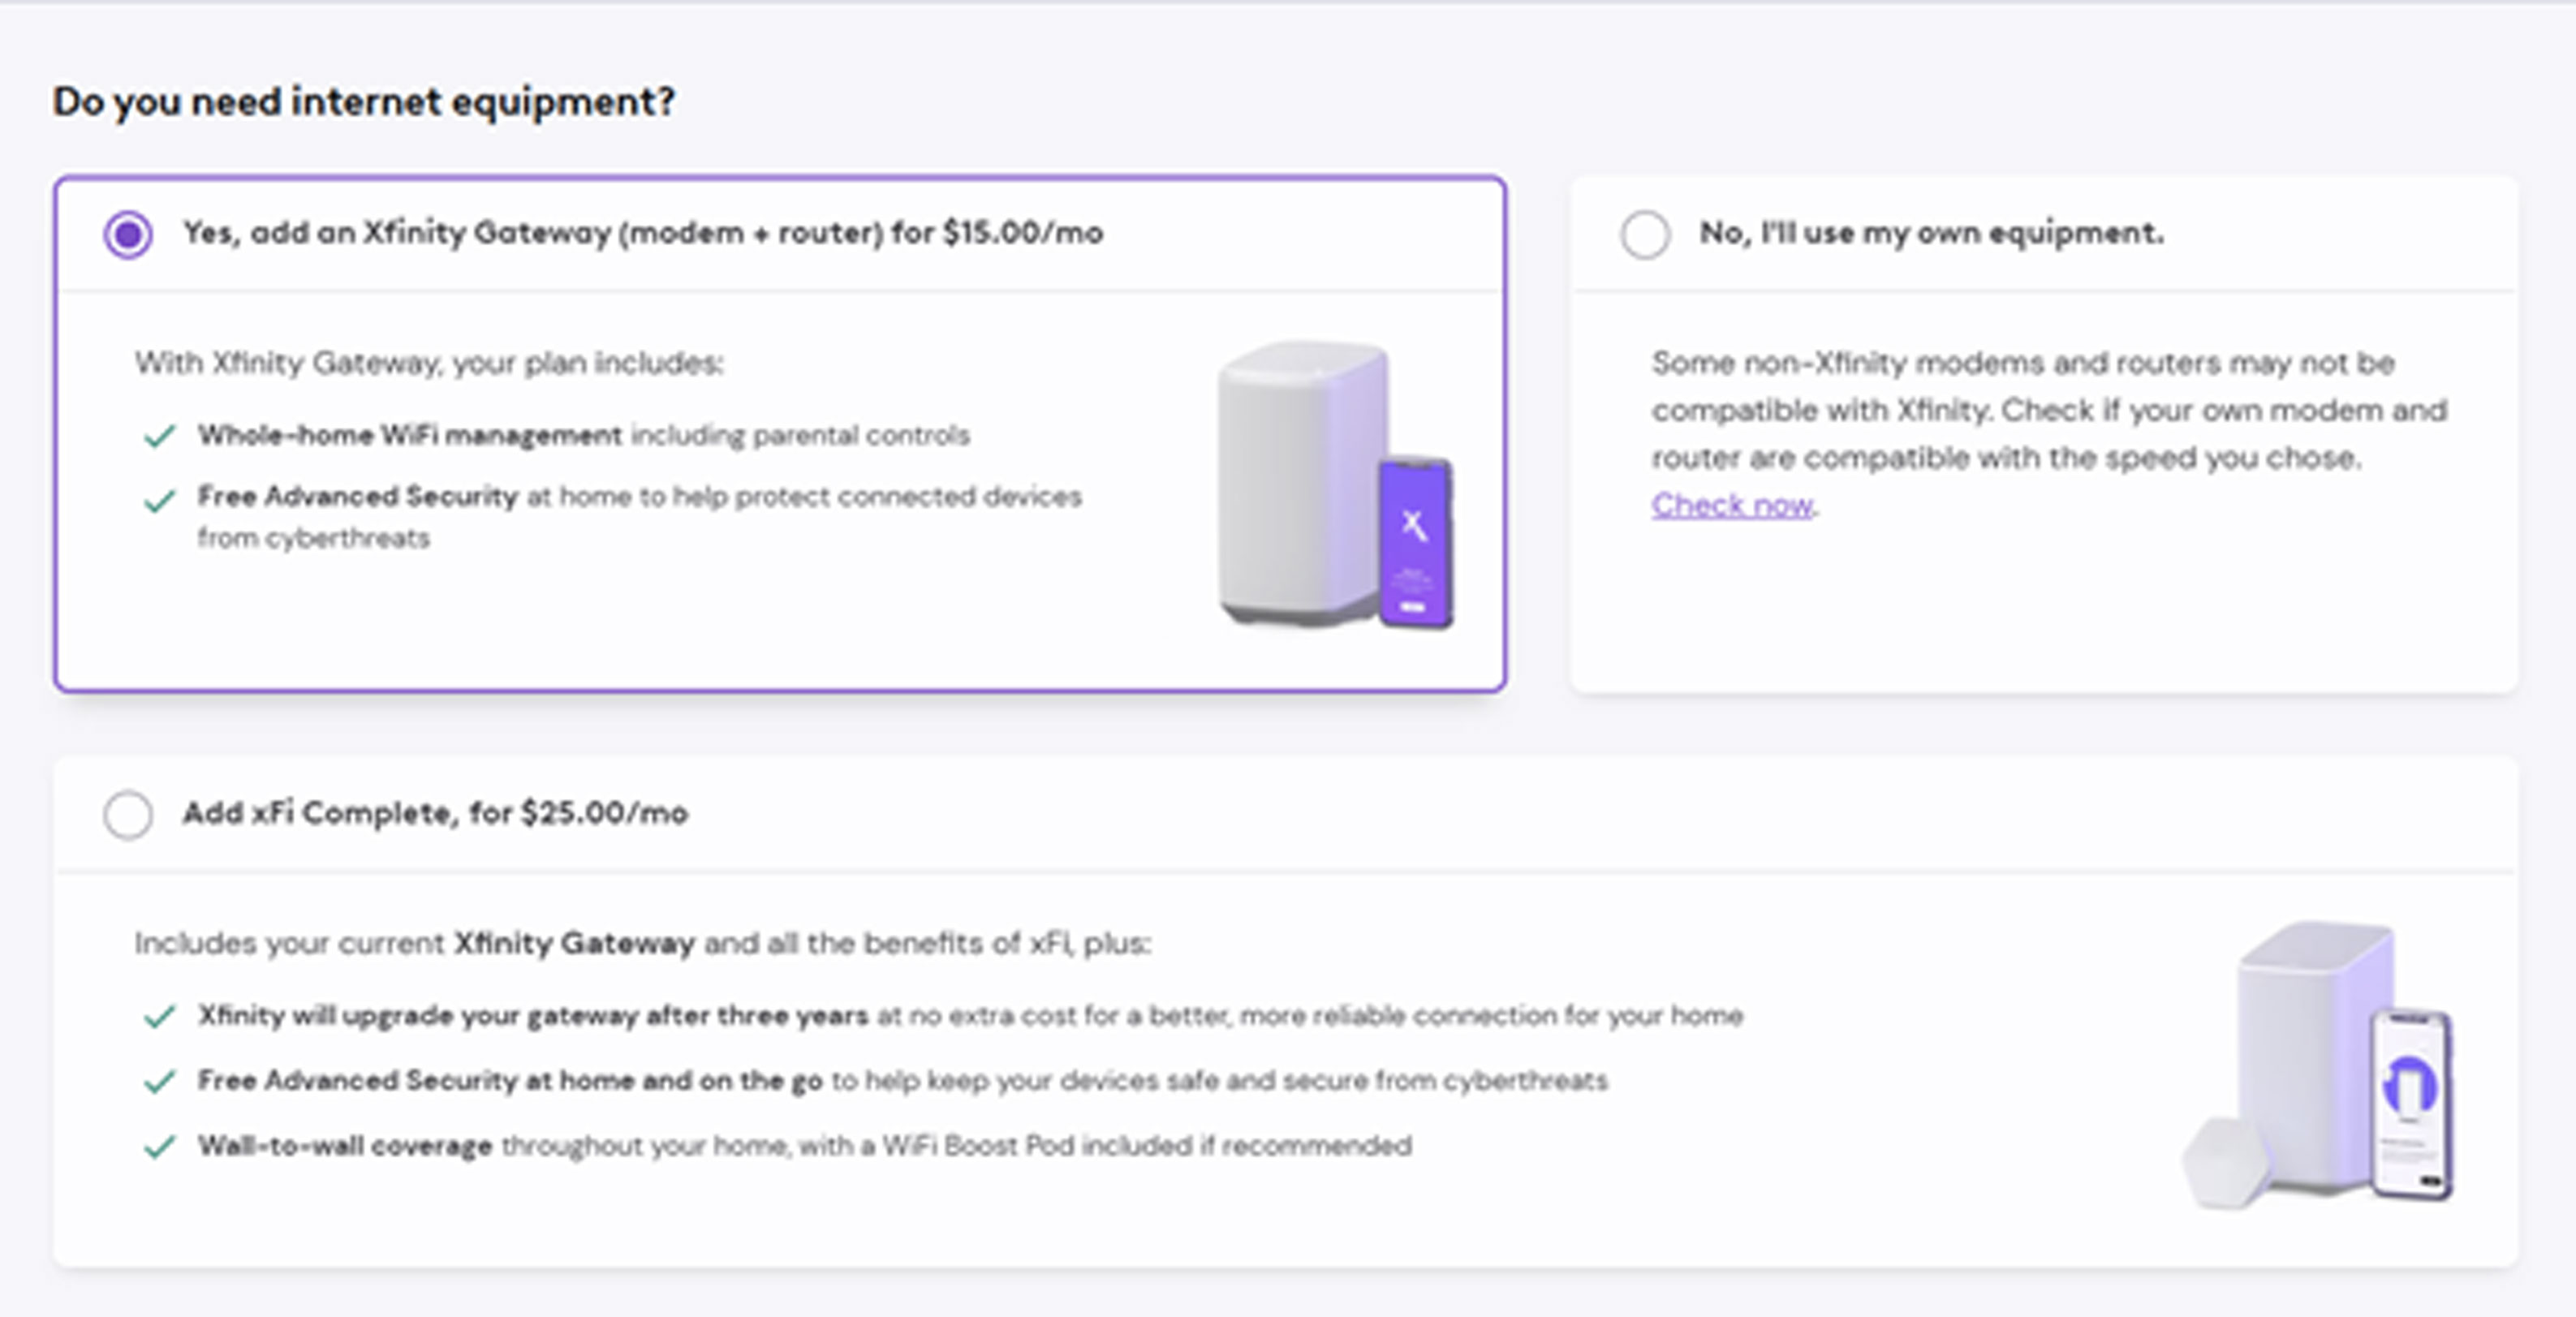Click checkmark beside 'Free Advanced Security at home and on the go'
2576x1317 pixels.
coord(160,1081)
